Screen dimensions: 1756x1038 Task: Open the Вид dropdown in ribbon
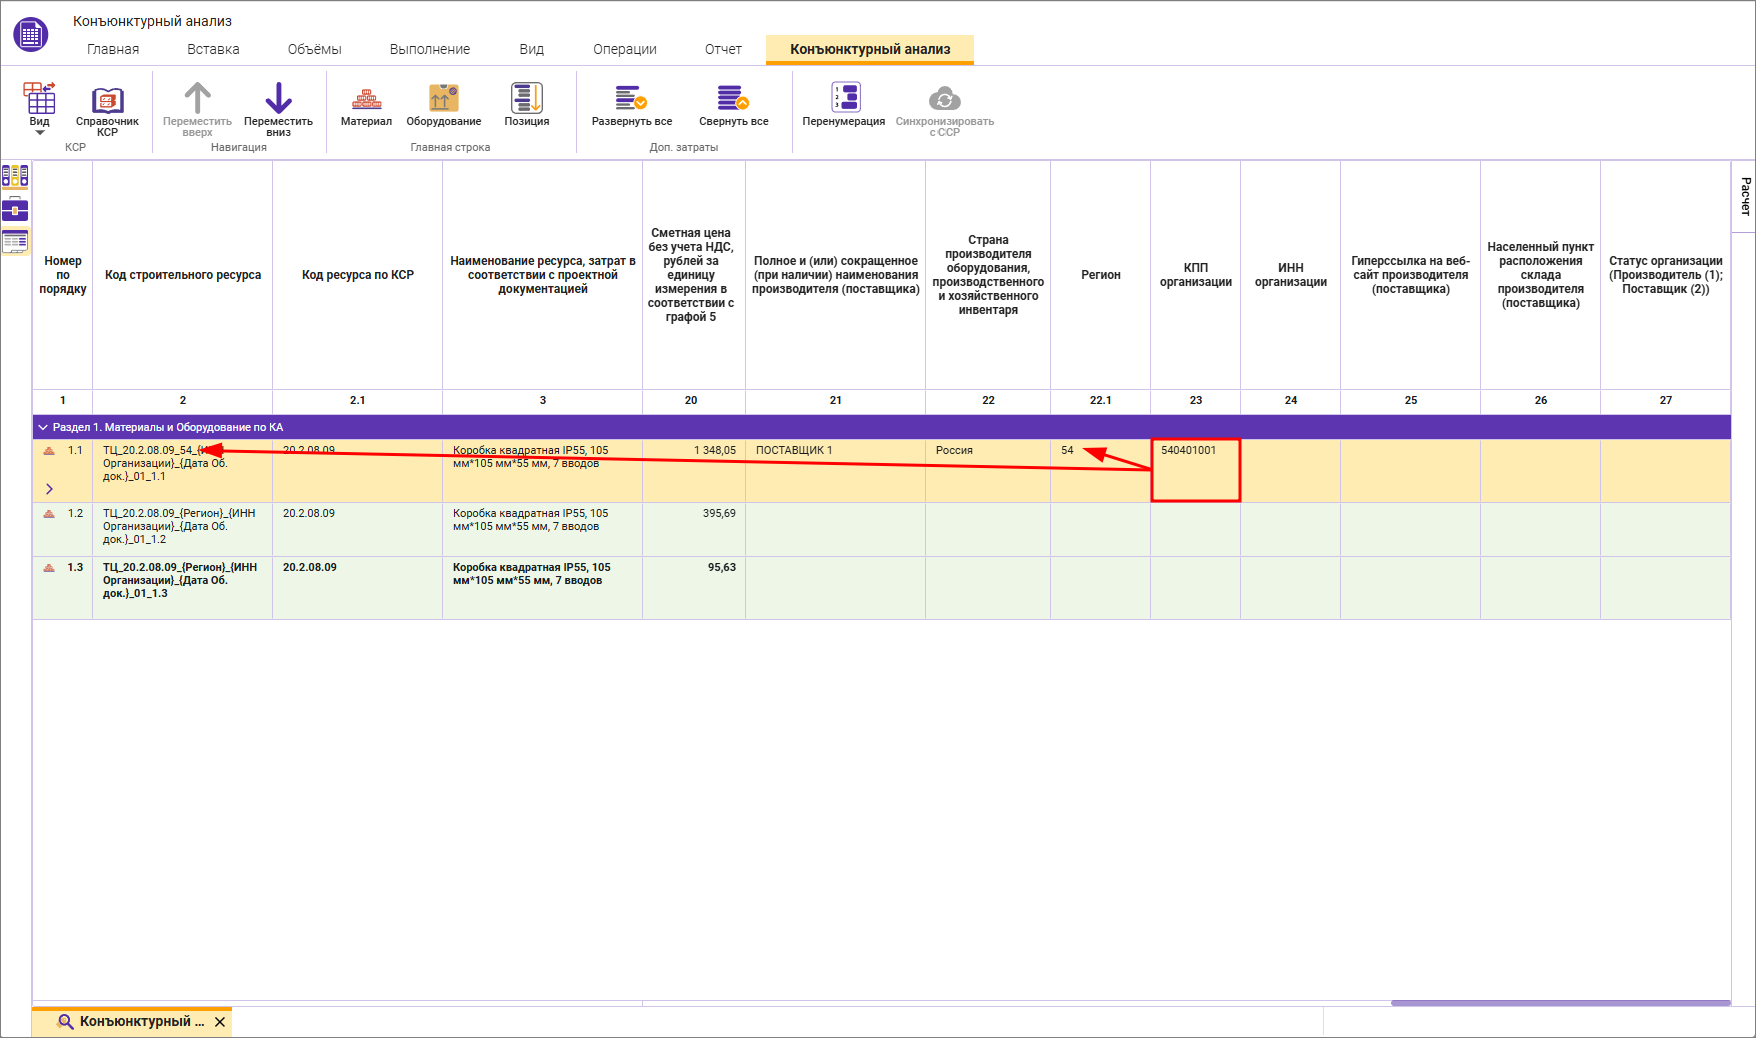click(x=39, y=110)
